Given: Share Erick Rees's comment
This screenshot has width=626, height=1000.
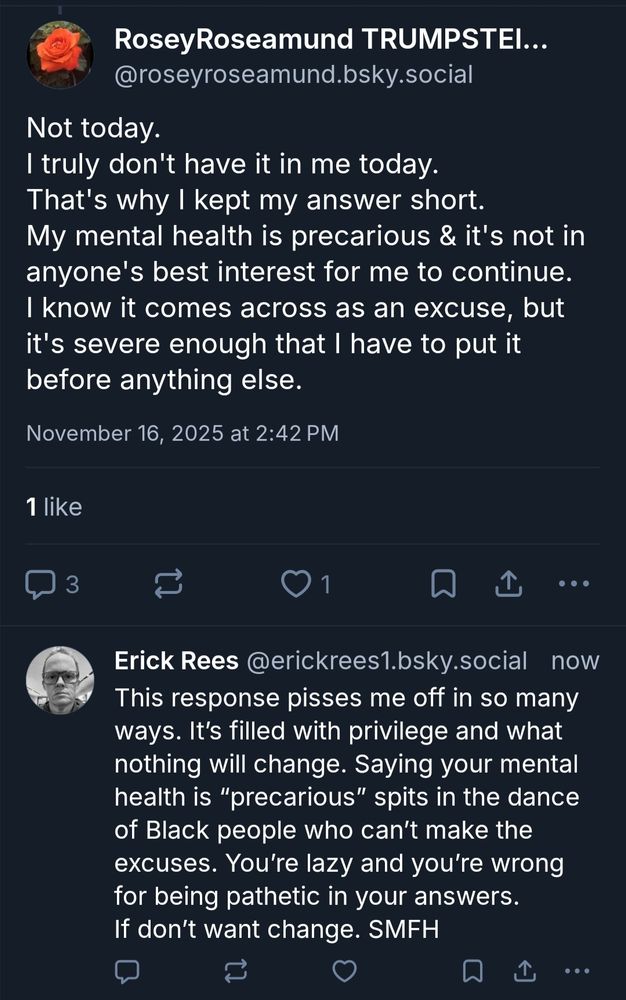Looking at the screenshot, I should click(x=524, y=970).
